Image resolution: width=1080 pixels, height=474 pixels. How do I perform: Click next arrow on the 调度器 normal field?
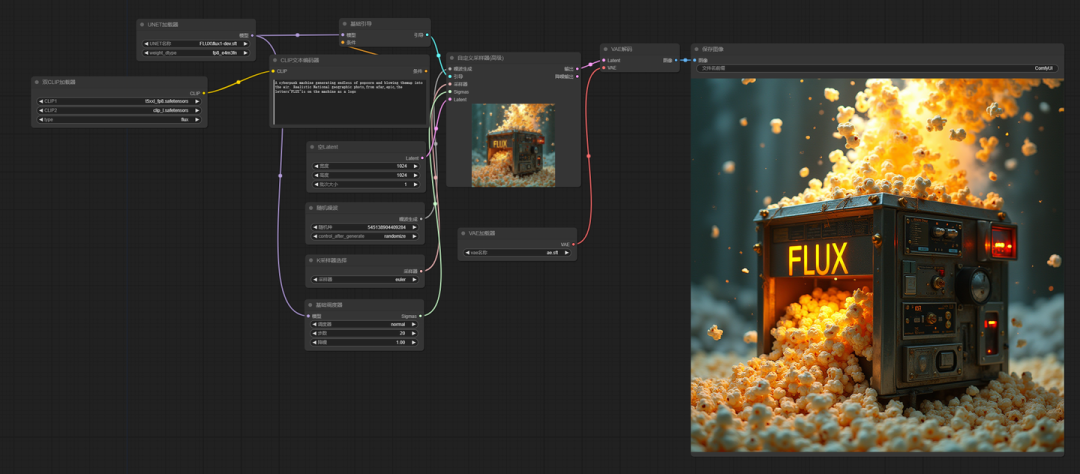tap(414, 324)
